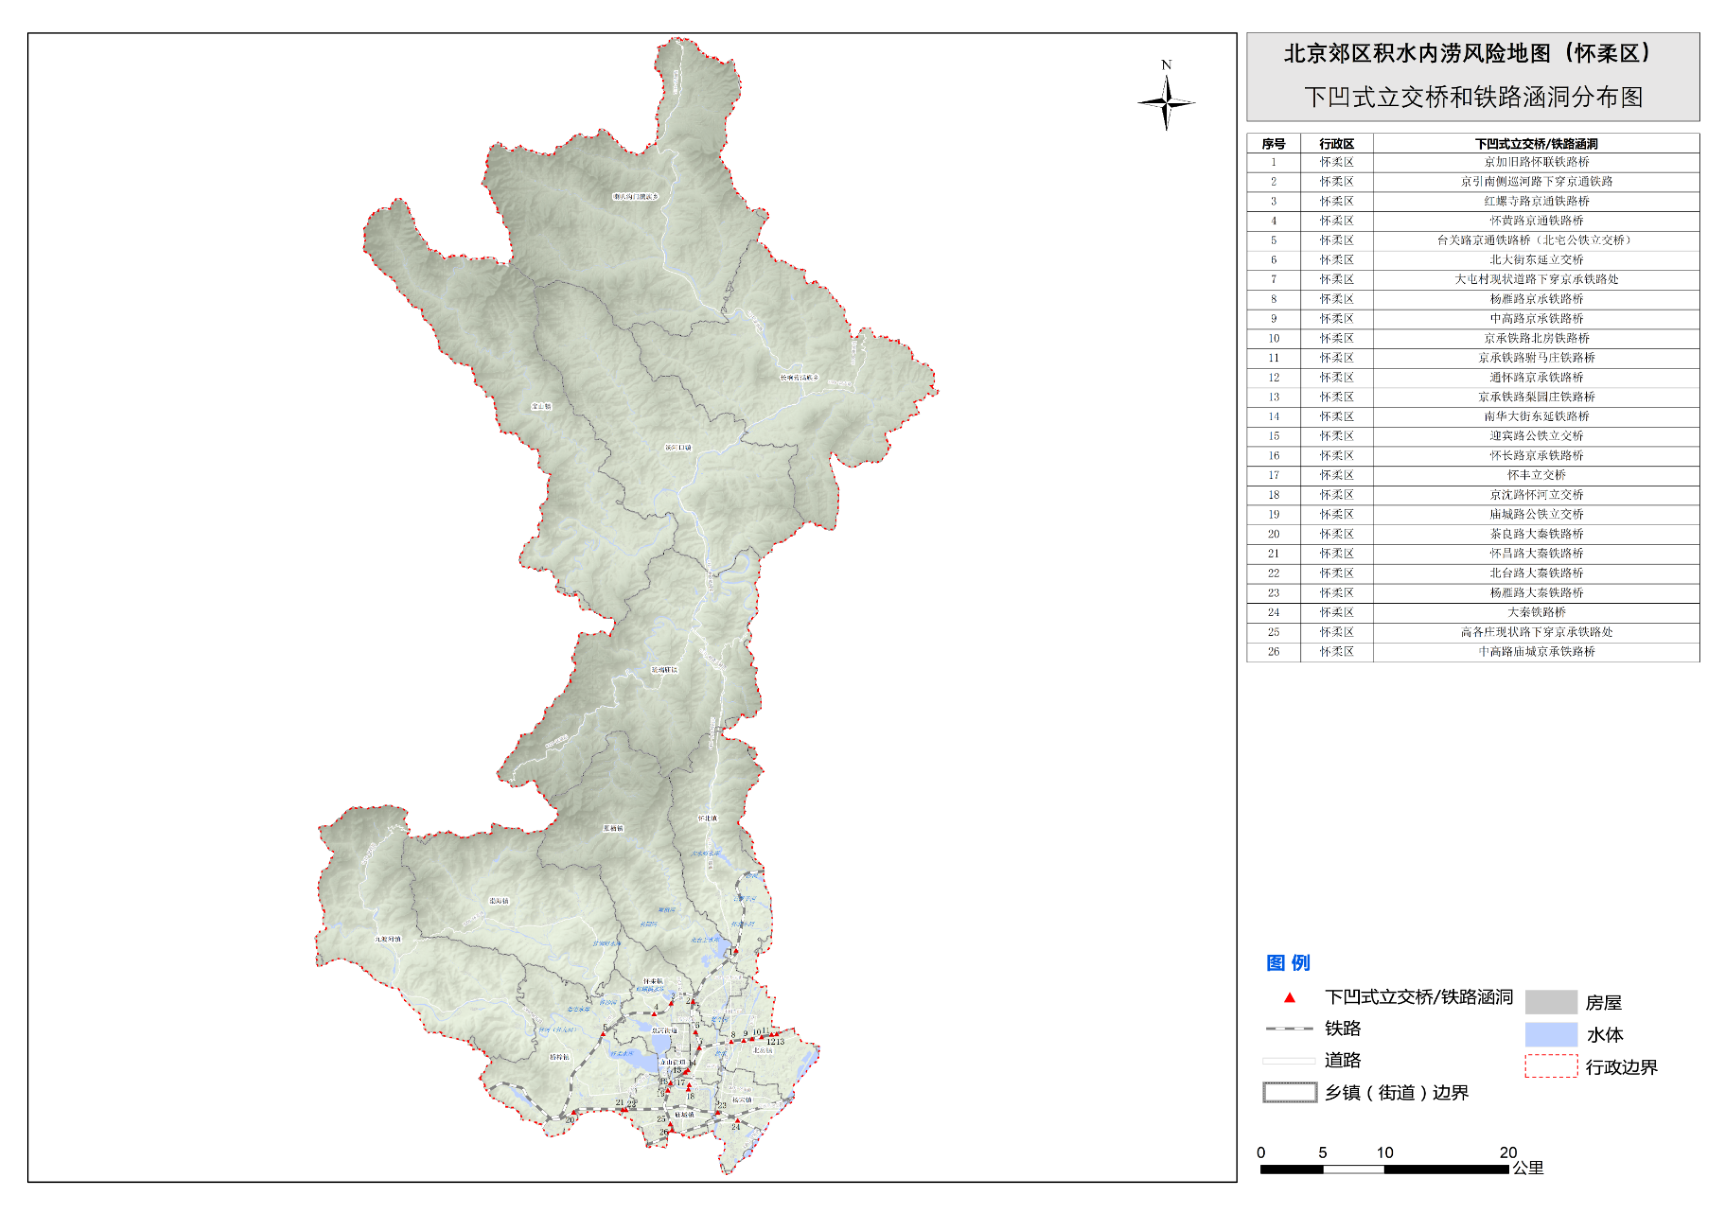Click the gray 房屋 legend swatch
The height and width of the screenshot is (1211, 1711).
point(1550,1002)
